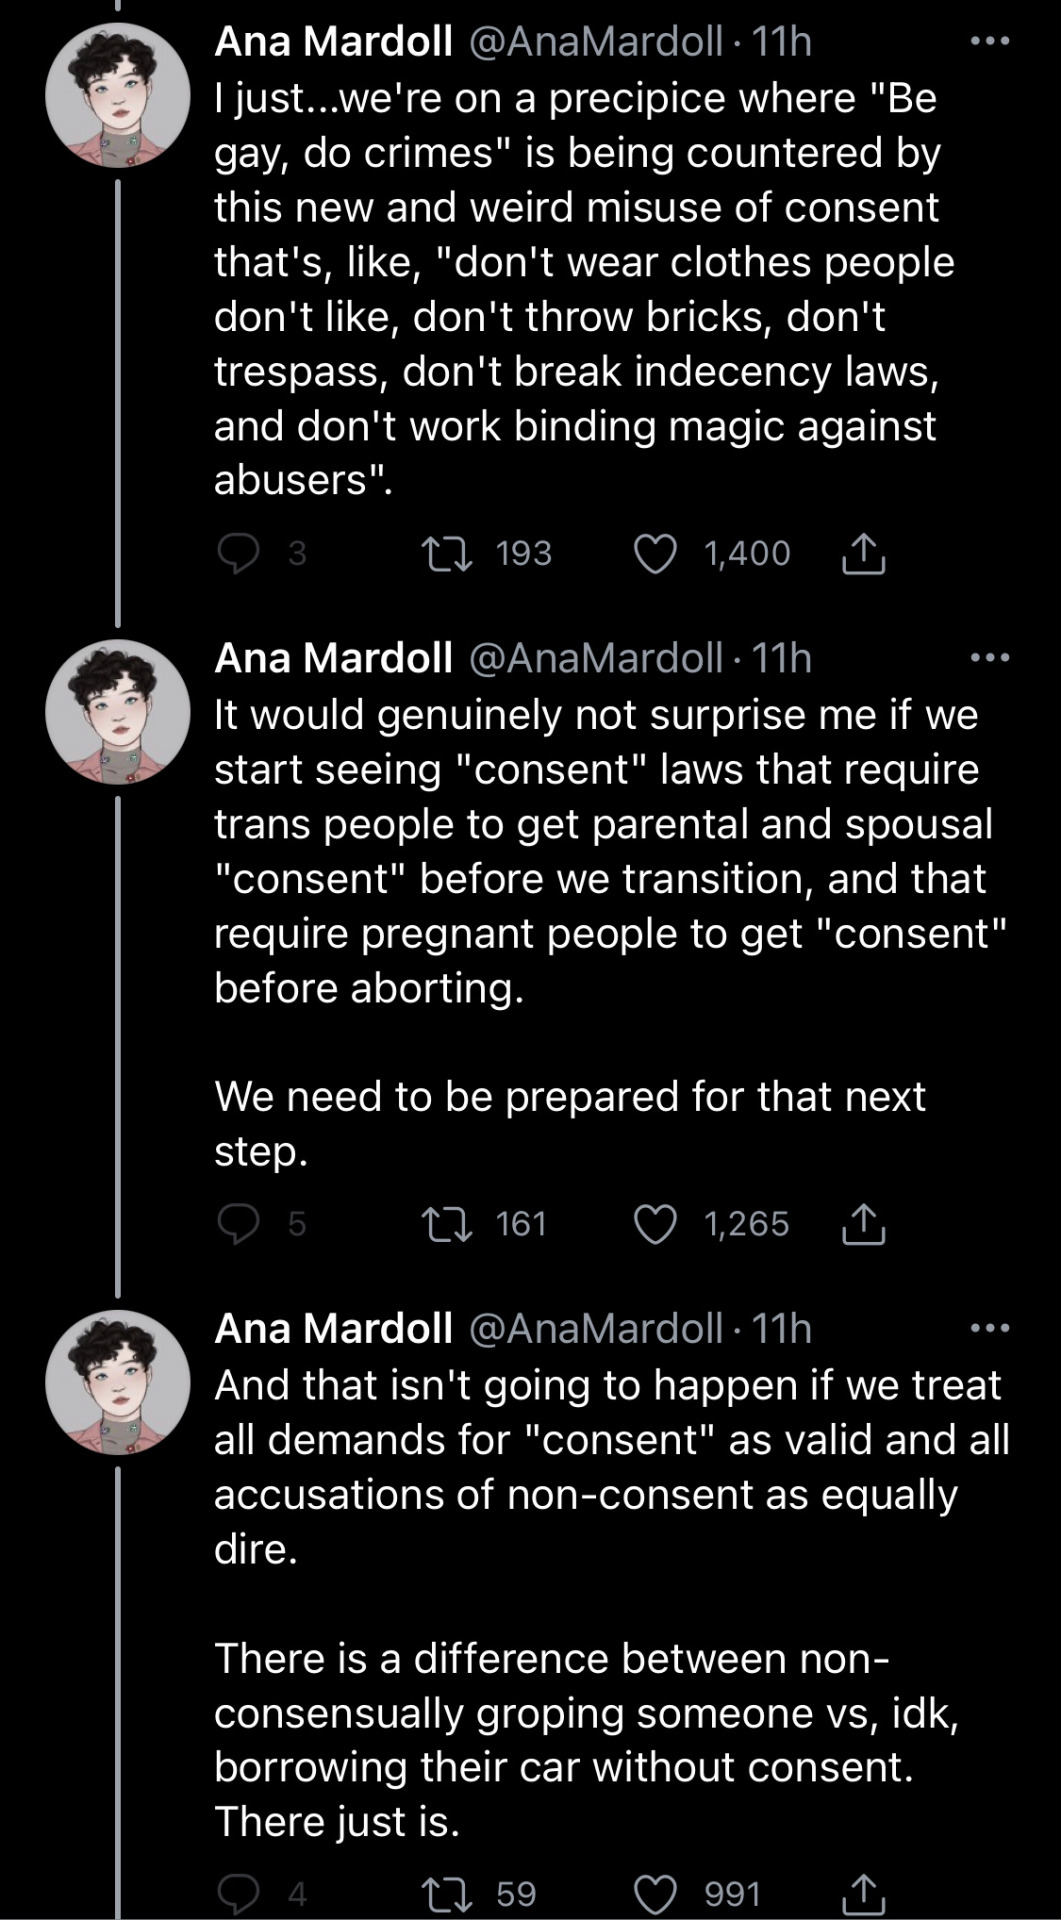Reply to the consent laws tweet
1061x1920 pixels.
point(239,1224)
